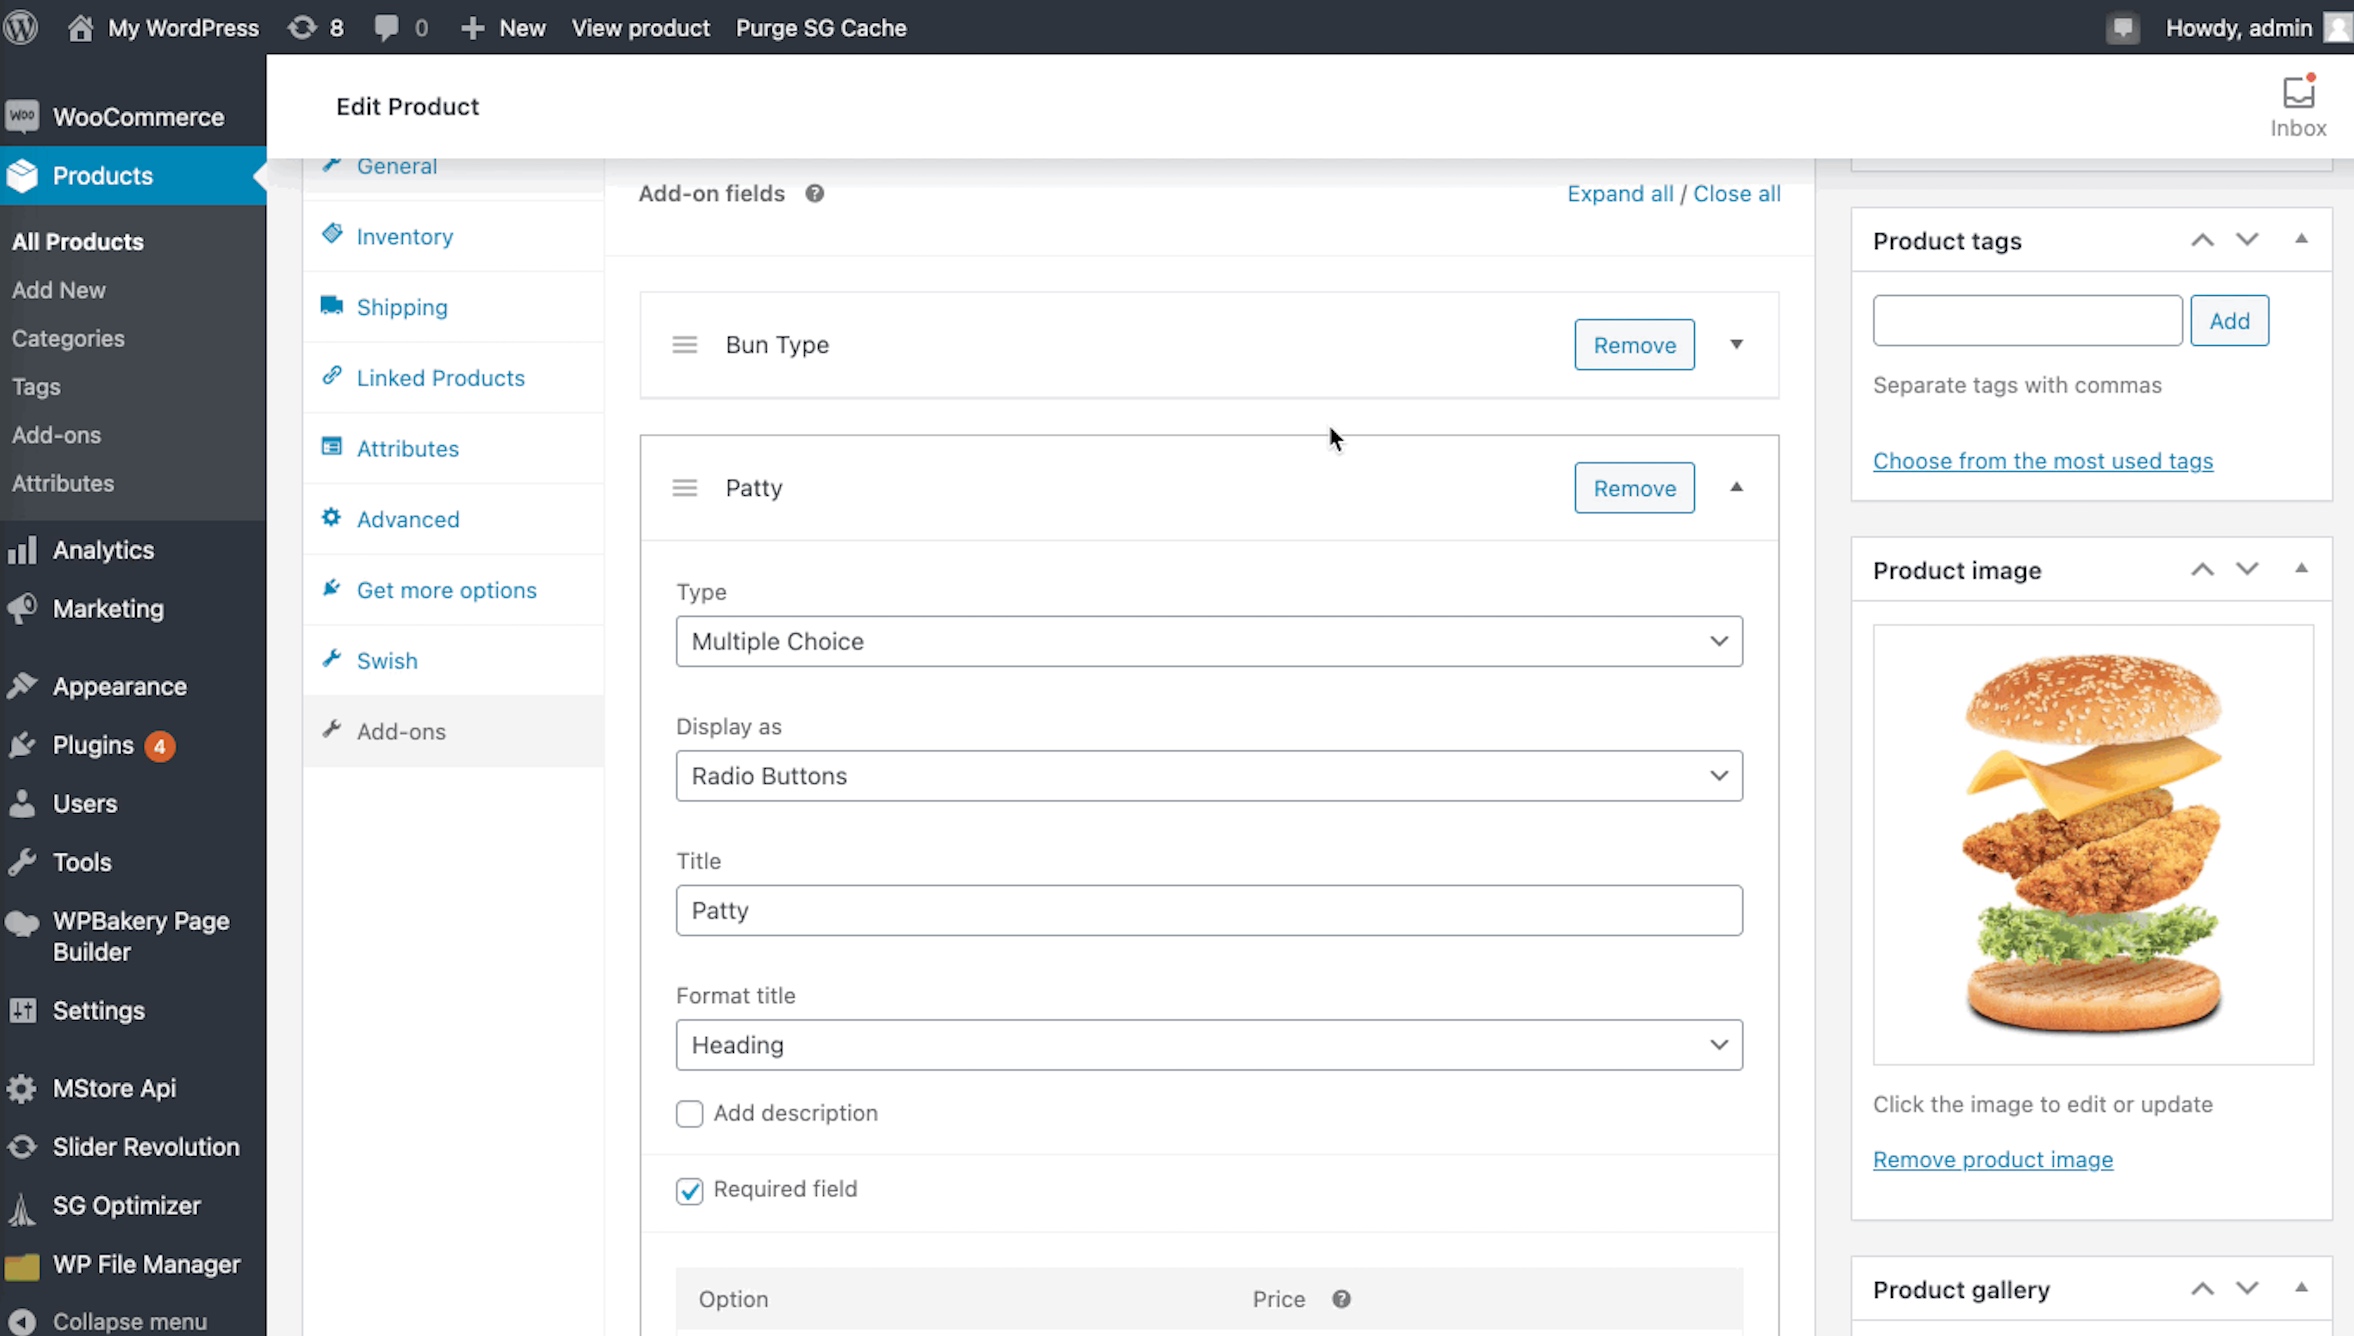The width and height of the screenshot is (2354, 1336).
Task: Remove the Patty add-on field
Action: [1633, 488]
